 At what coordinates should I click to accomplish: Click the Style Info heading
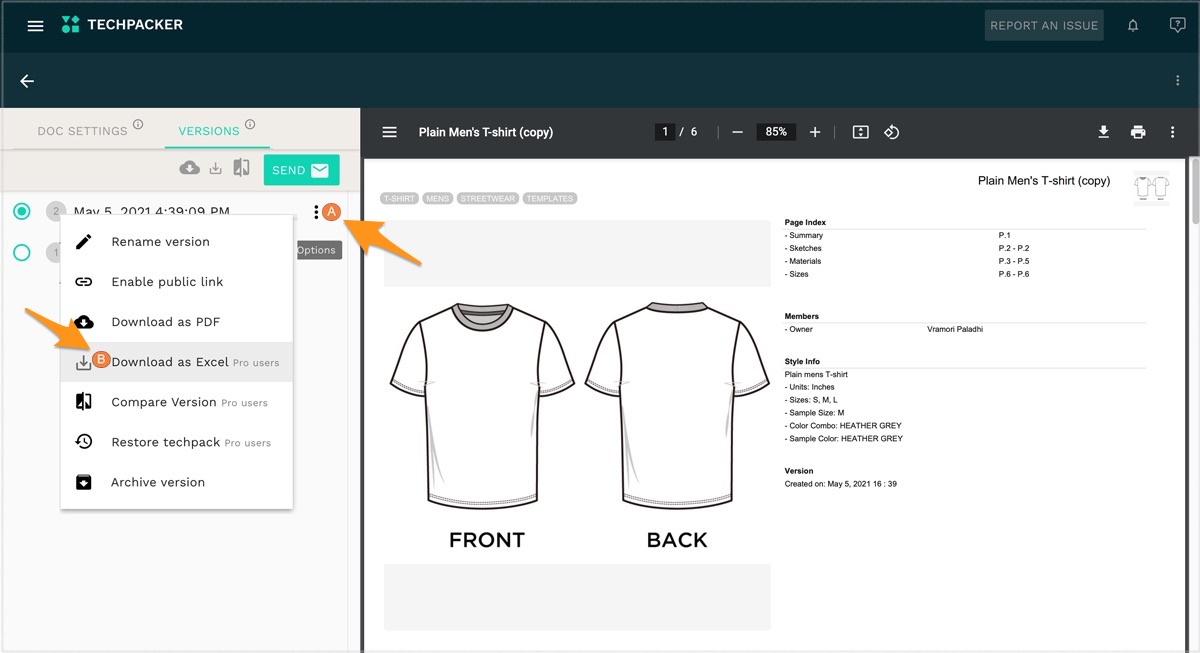[802, 362]
